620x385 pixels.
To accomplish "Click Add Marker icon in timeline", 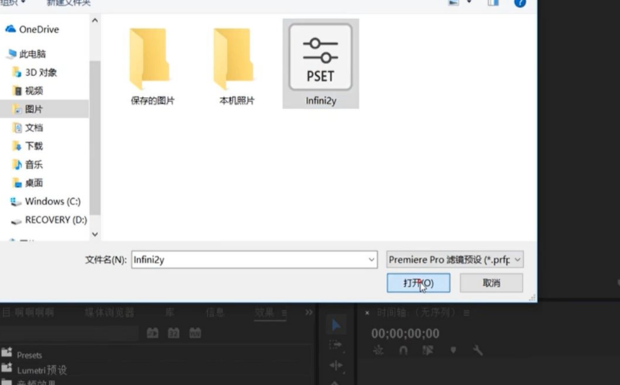I will pyautogui.click(x=453, y=350).
